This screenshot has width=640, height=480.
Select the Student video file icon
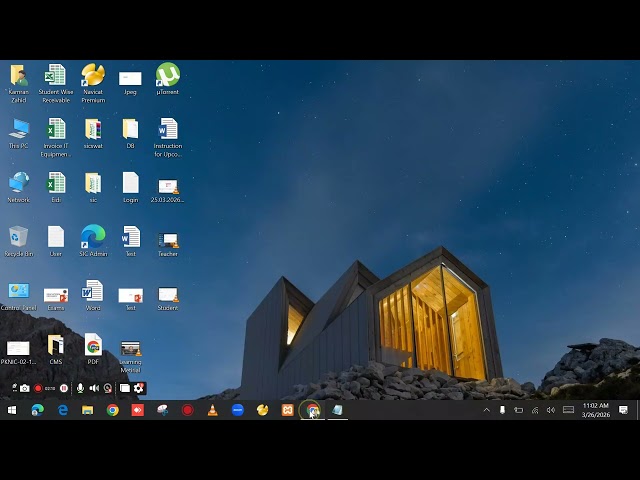[168, 299]
